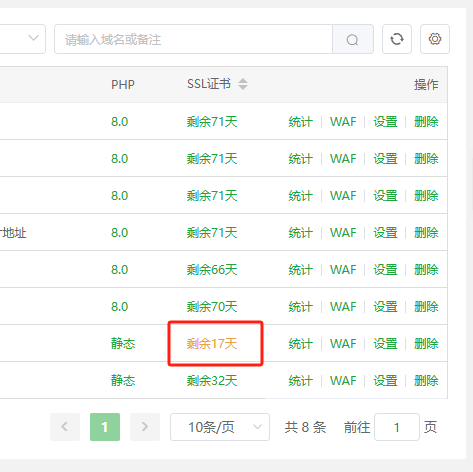Open WAF for the 剩余66天 row
Screen dimensions: 473x472
point(343,270)
